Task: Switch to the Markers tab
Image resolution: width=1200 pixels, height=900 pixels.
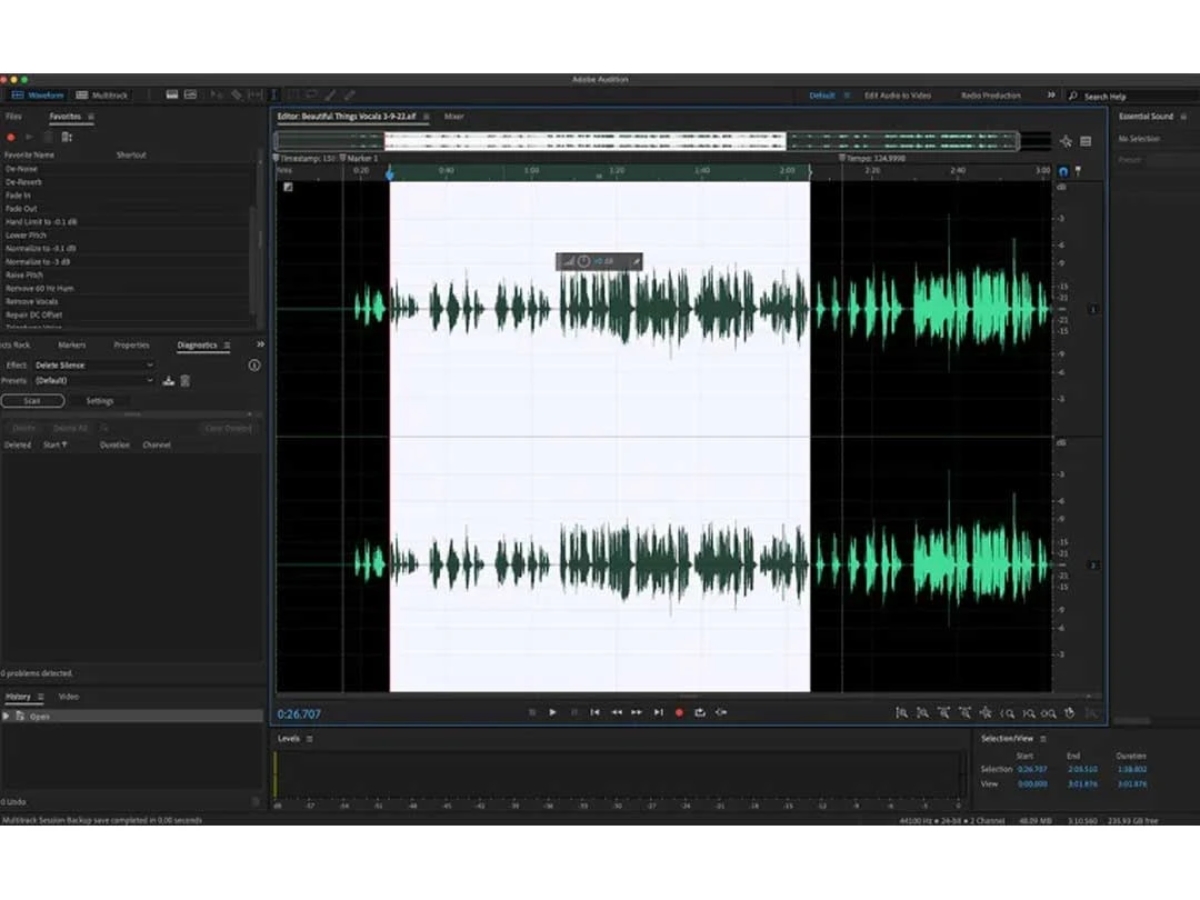Action: 72,345
